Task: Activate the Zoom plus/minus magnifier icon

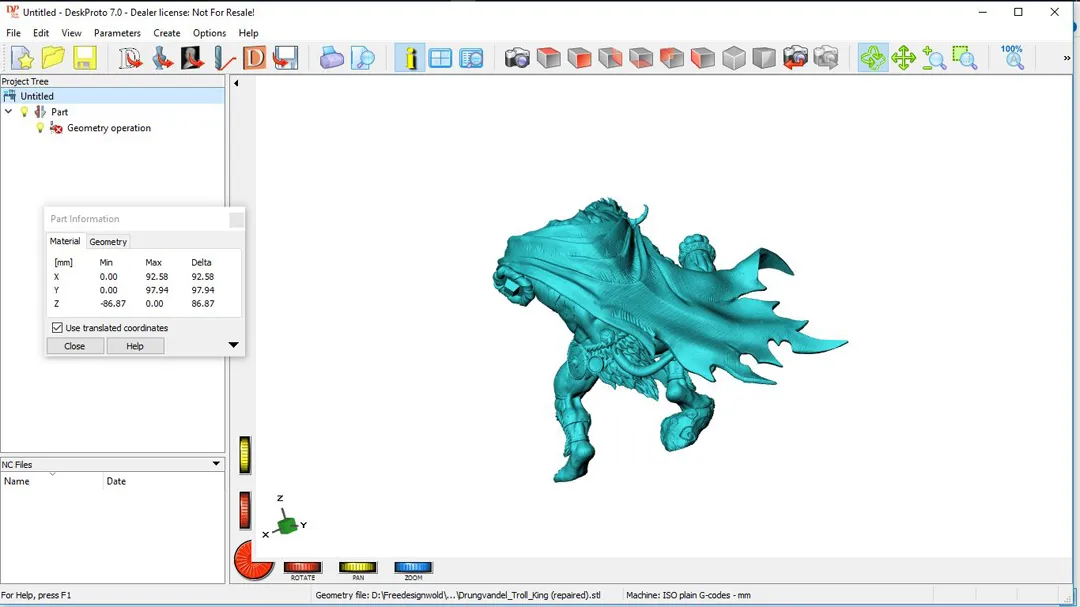Action: coord(934,58)
